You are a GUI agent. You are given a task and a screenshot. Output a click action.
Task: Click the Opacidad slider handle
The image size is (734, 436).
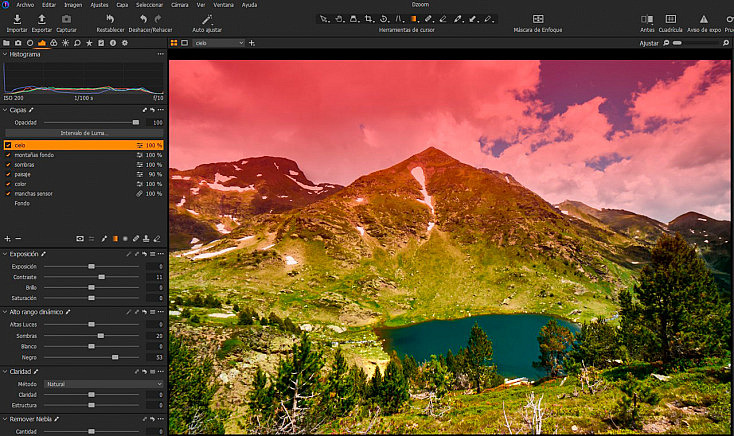click(x=136, y=123)
